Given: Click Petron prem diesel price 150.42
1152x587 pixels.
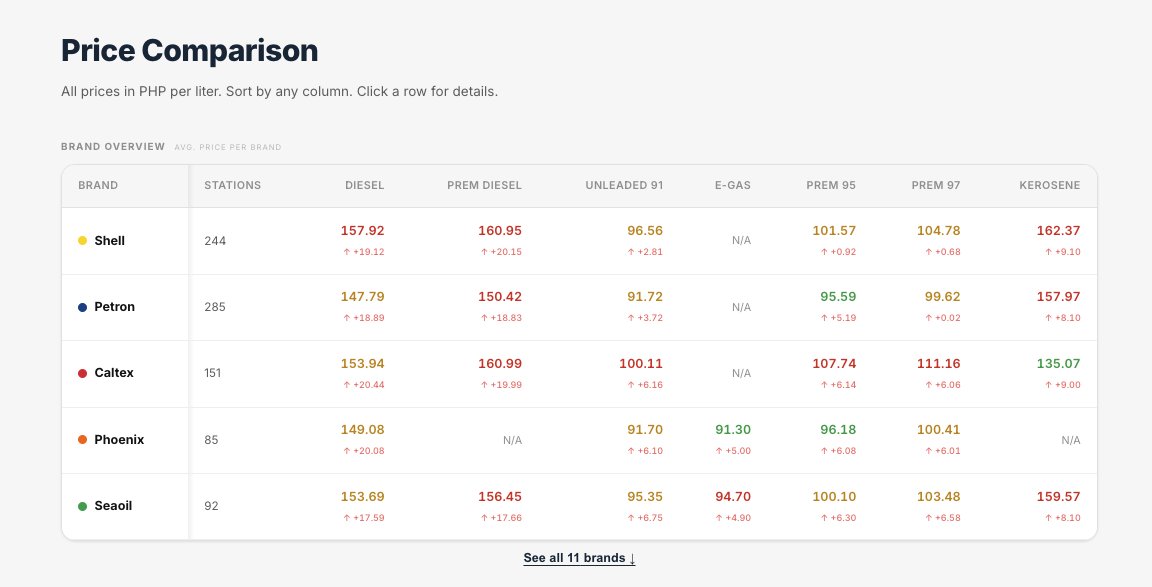Looking at the screenshot, I should [x=500, y=297].
